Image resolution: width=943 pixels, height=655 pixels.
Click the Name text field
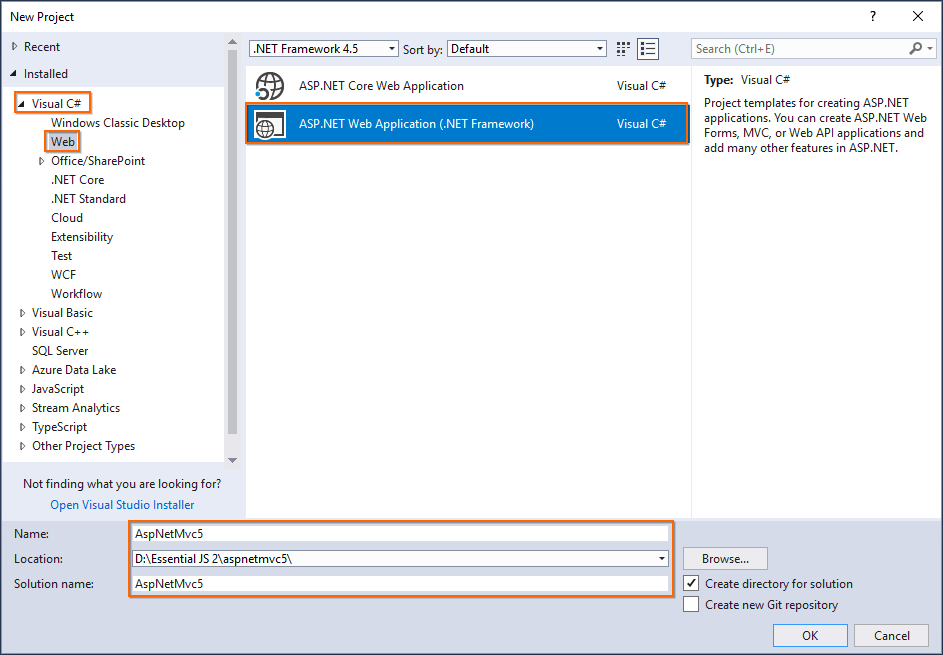pyautogui.click(x=401, y=534)
